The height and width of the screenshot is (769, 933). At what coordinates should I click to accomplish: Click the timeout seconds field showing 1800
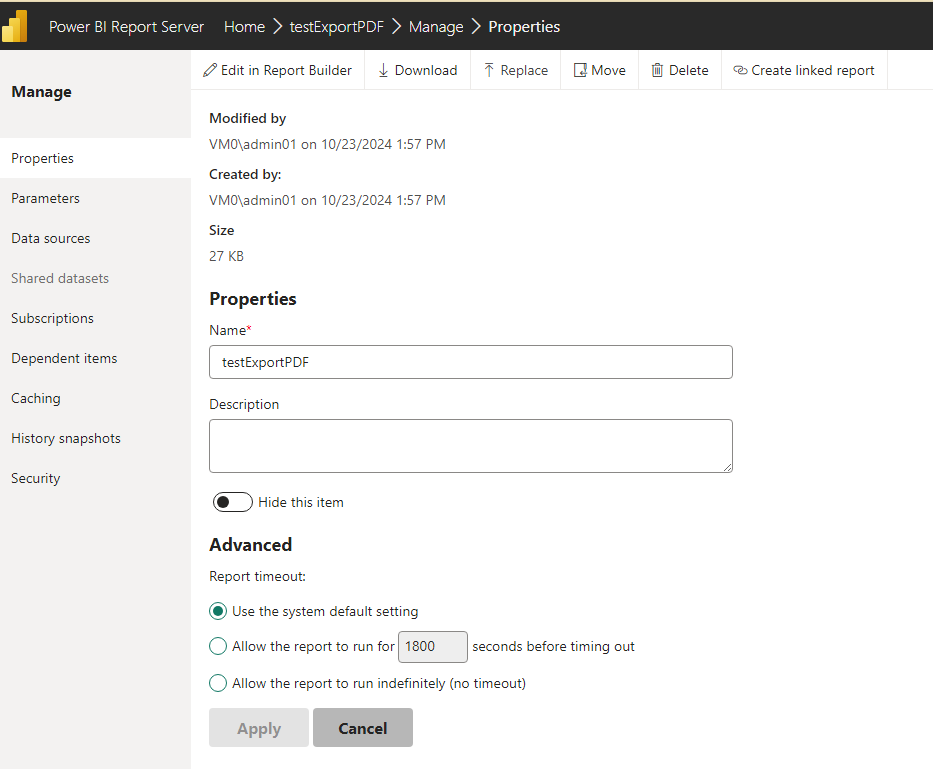click(433, 646)
